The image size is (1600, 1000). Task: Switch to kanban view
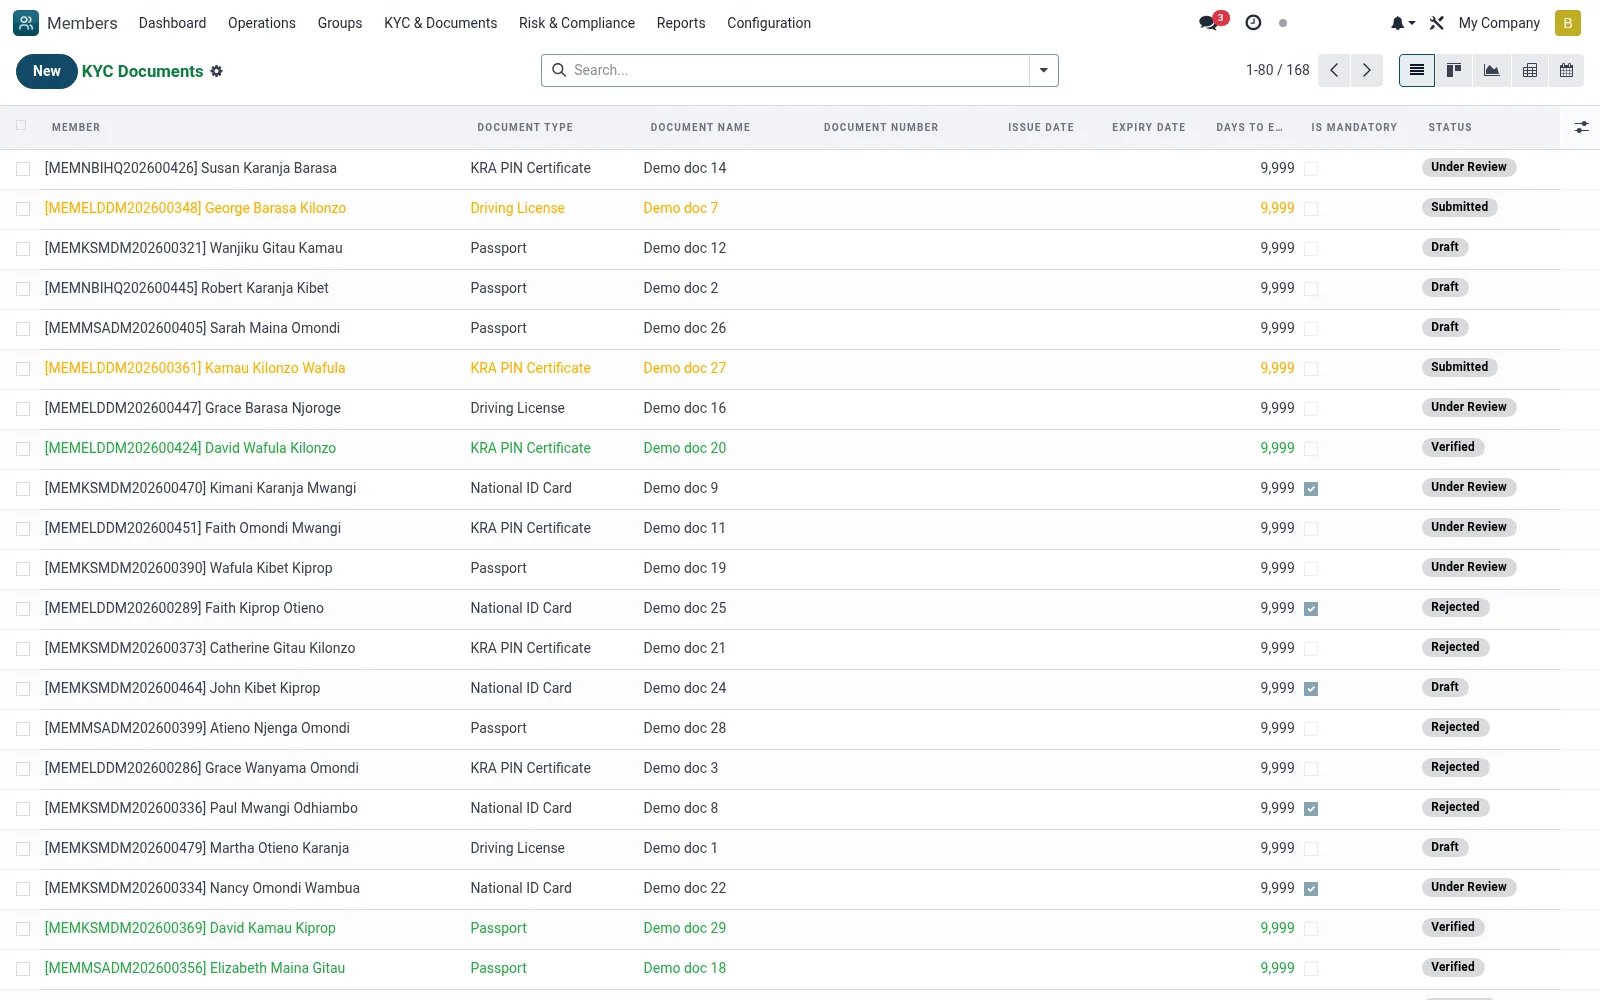point(1454,70)
